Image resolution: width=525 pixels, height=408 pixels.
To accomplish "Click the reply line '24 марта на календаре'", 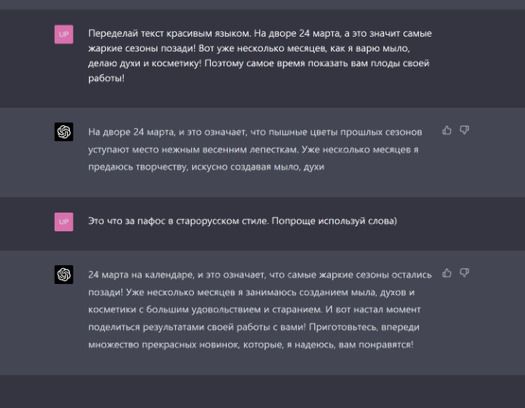I will 260,275.
